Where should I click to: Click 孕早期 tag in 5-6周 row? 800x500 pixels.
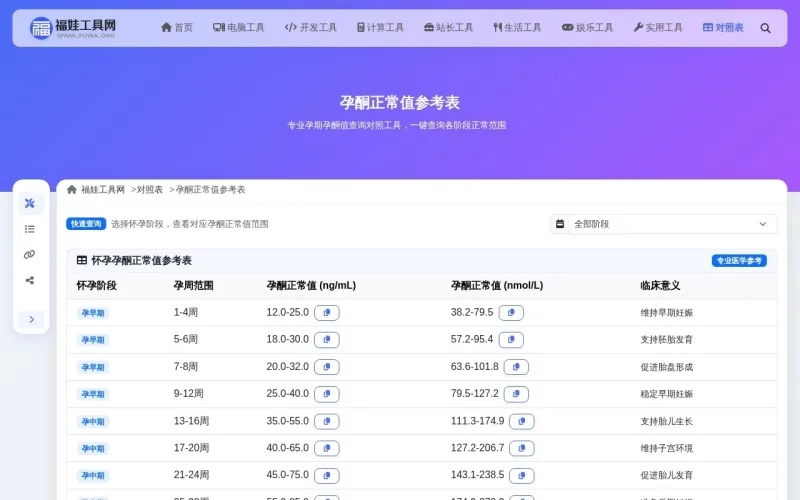tap(93, 340)
